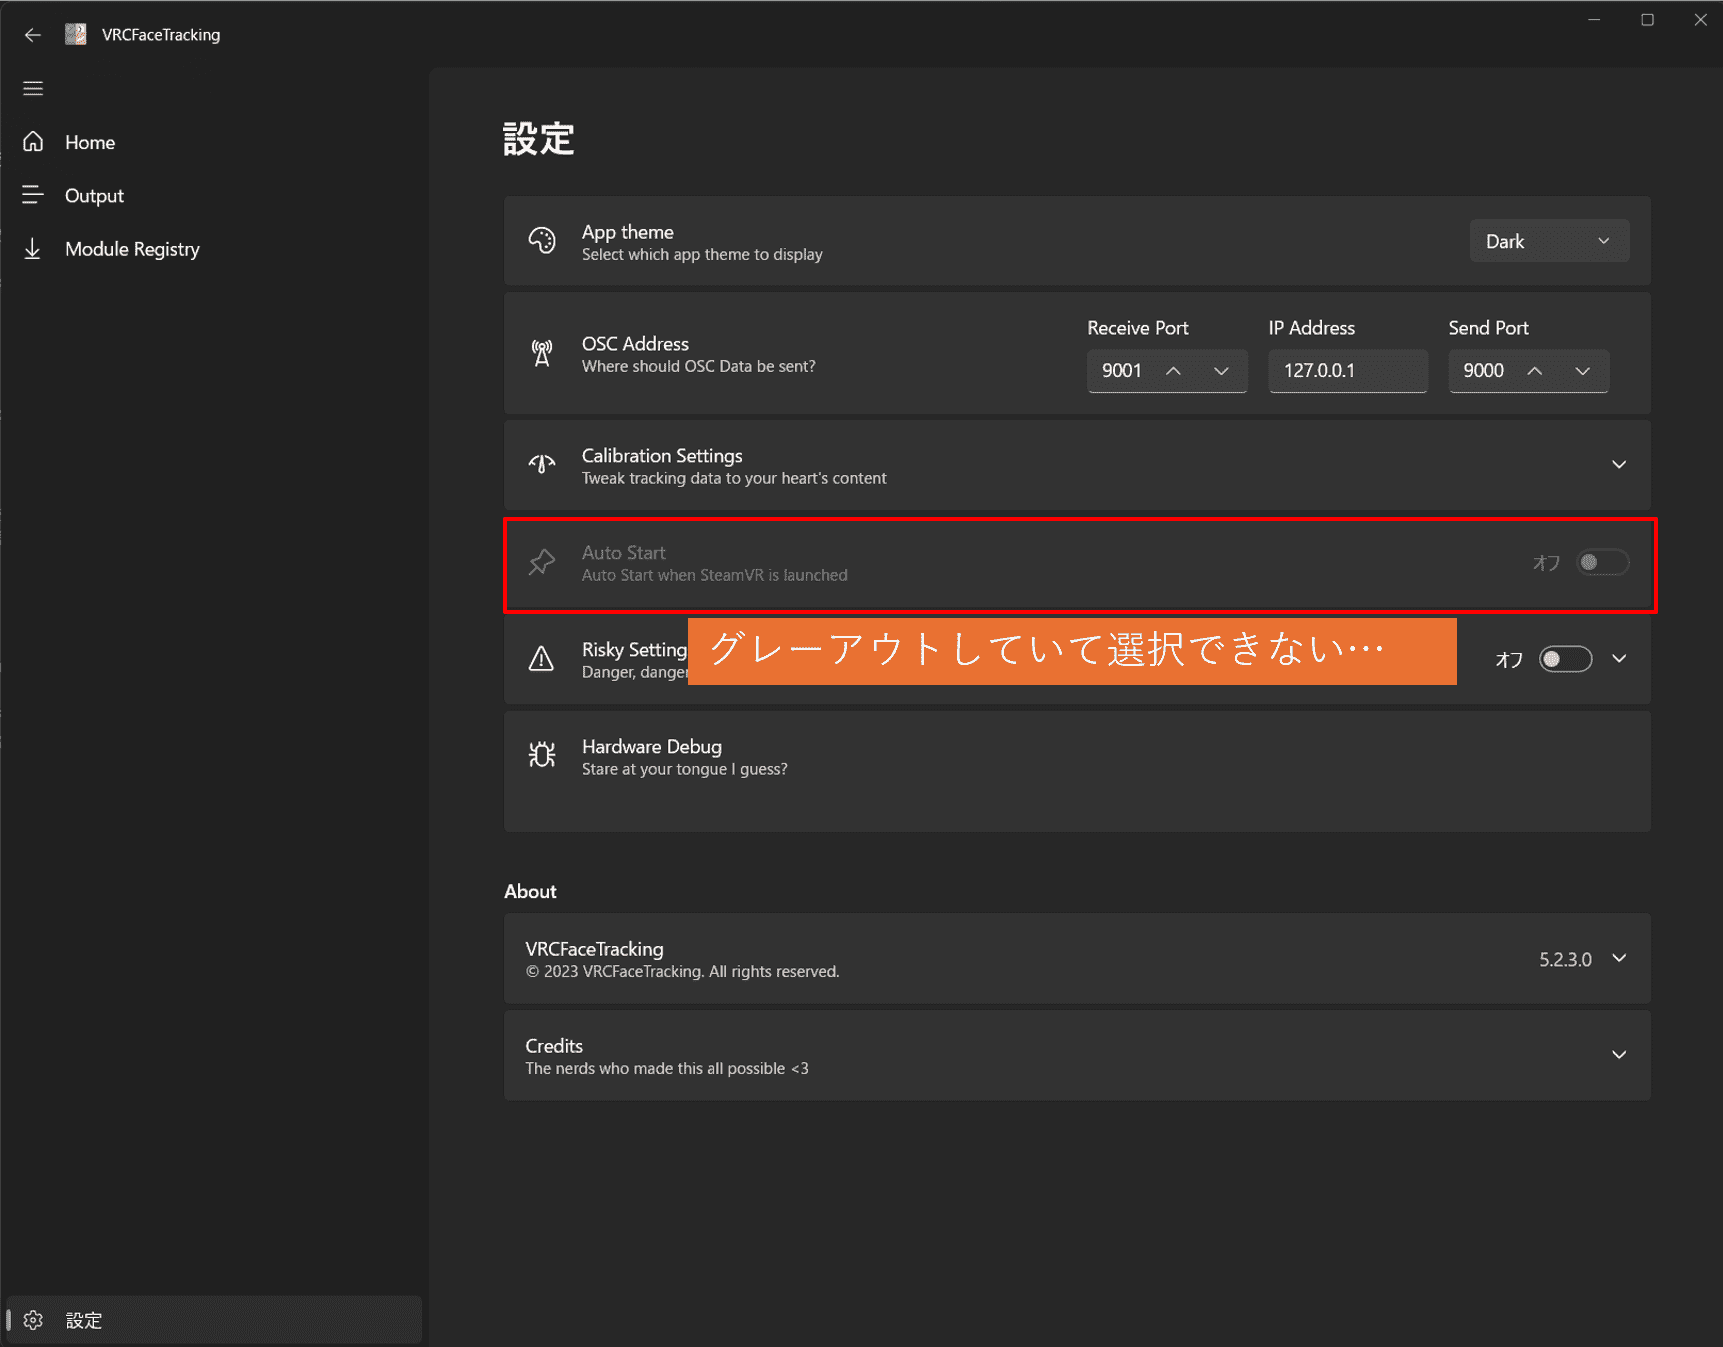The image size is (1723, 1347).
Task: Increase the Receive Port value
Action: [1173, 371]
